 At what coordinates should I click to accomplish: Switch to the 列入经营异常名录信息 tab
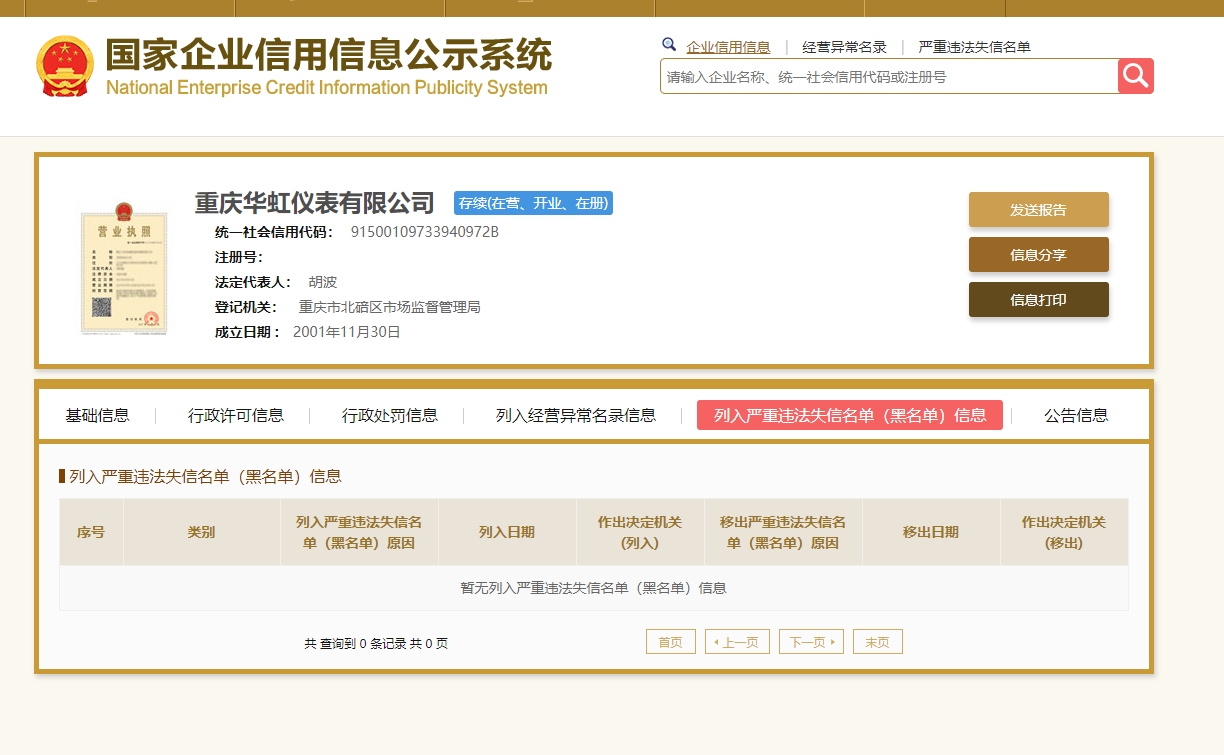pyautogui.click(x=576, y=415)
